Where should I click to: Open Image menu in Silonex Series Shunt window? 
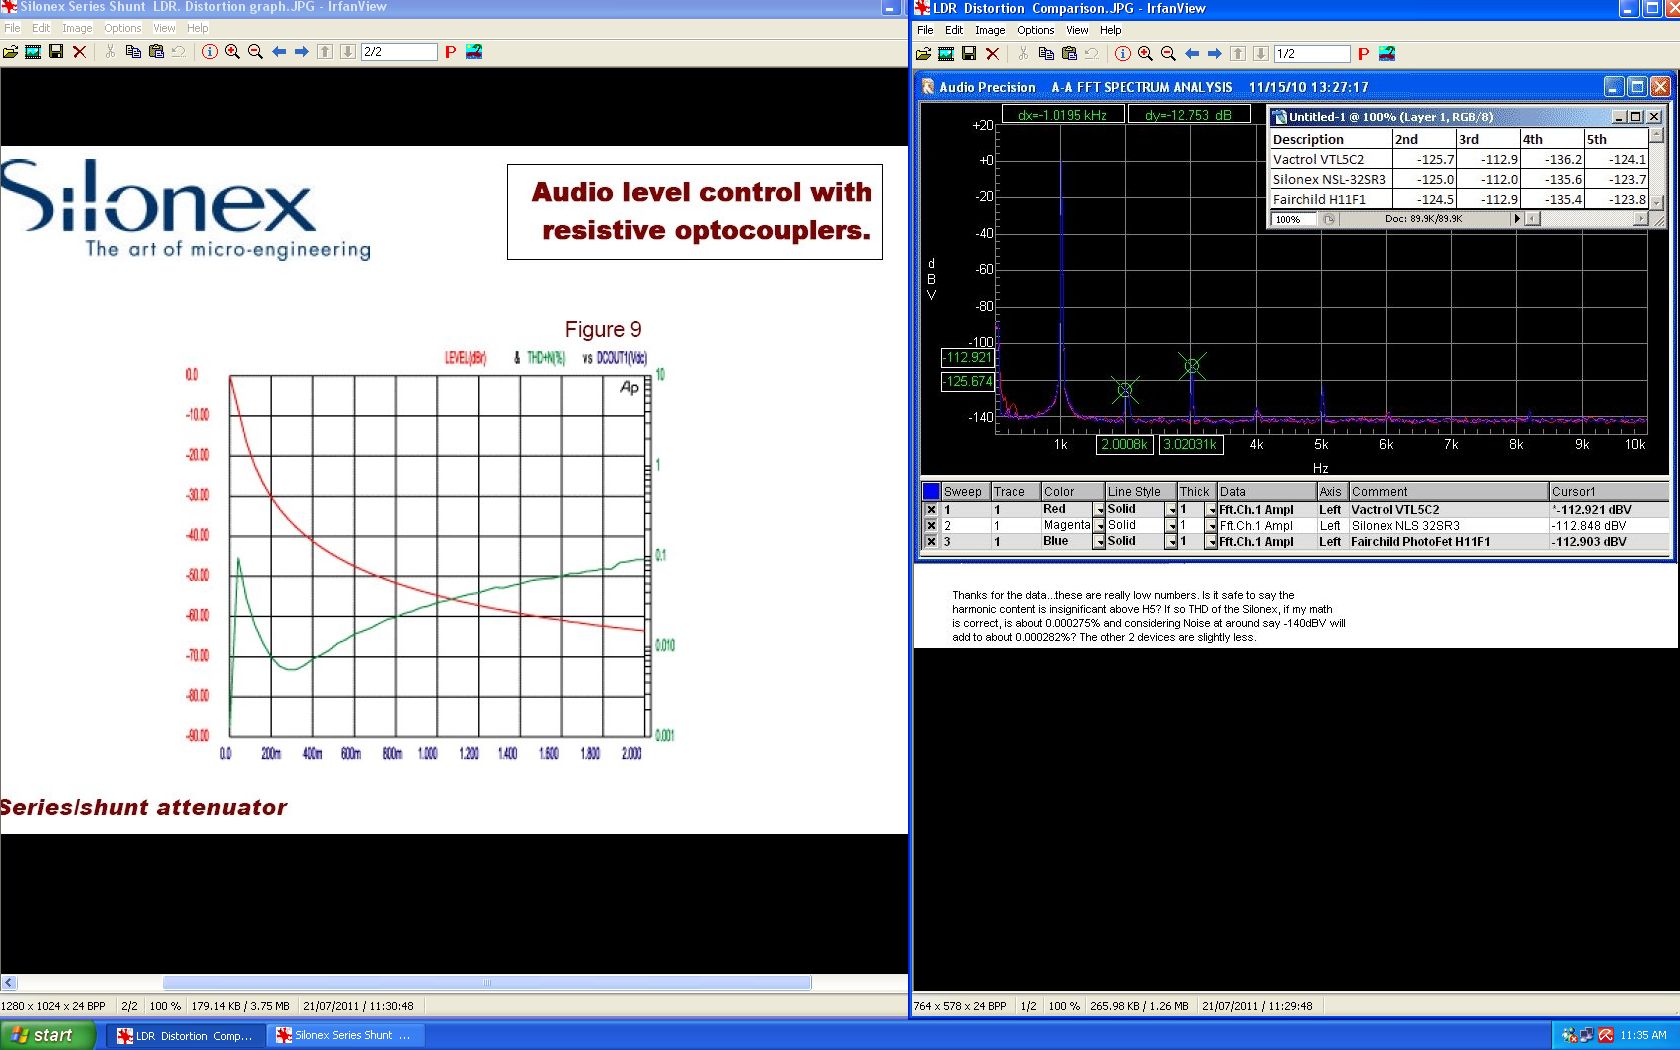pos(77,28)
